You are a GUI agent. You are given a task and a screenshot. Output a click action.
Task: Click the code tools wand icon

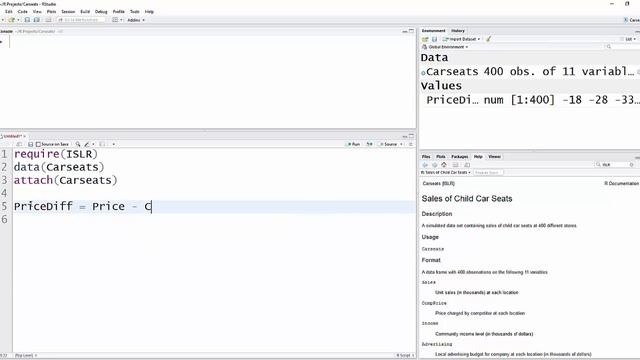(88, 144)
